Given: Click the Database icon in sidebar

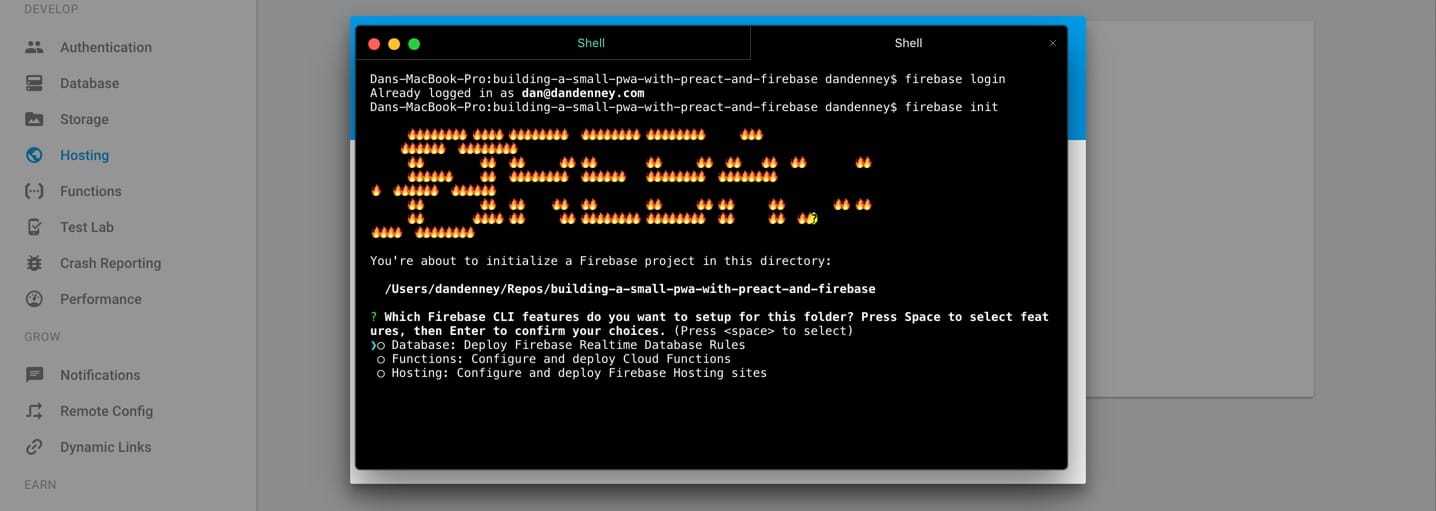Looking at the screenshot, I should [x=34, y=83].
